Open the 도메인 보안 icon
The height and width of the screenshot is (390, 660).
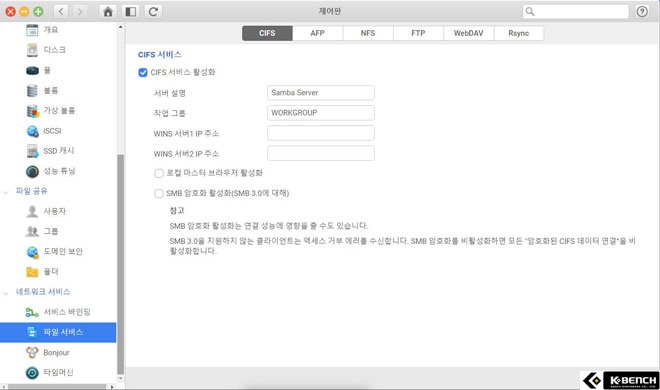click(x=32, y=252)
